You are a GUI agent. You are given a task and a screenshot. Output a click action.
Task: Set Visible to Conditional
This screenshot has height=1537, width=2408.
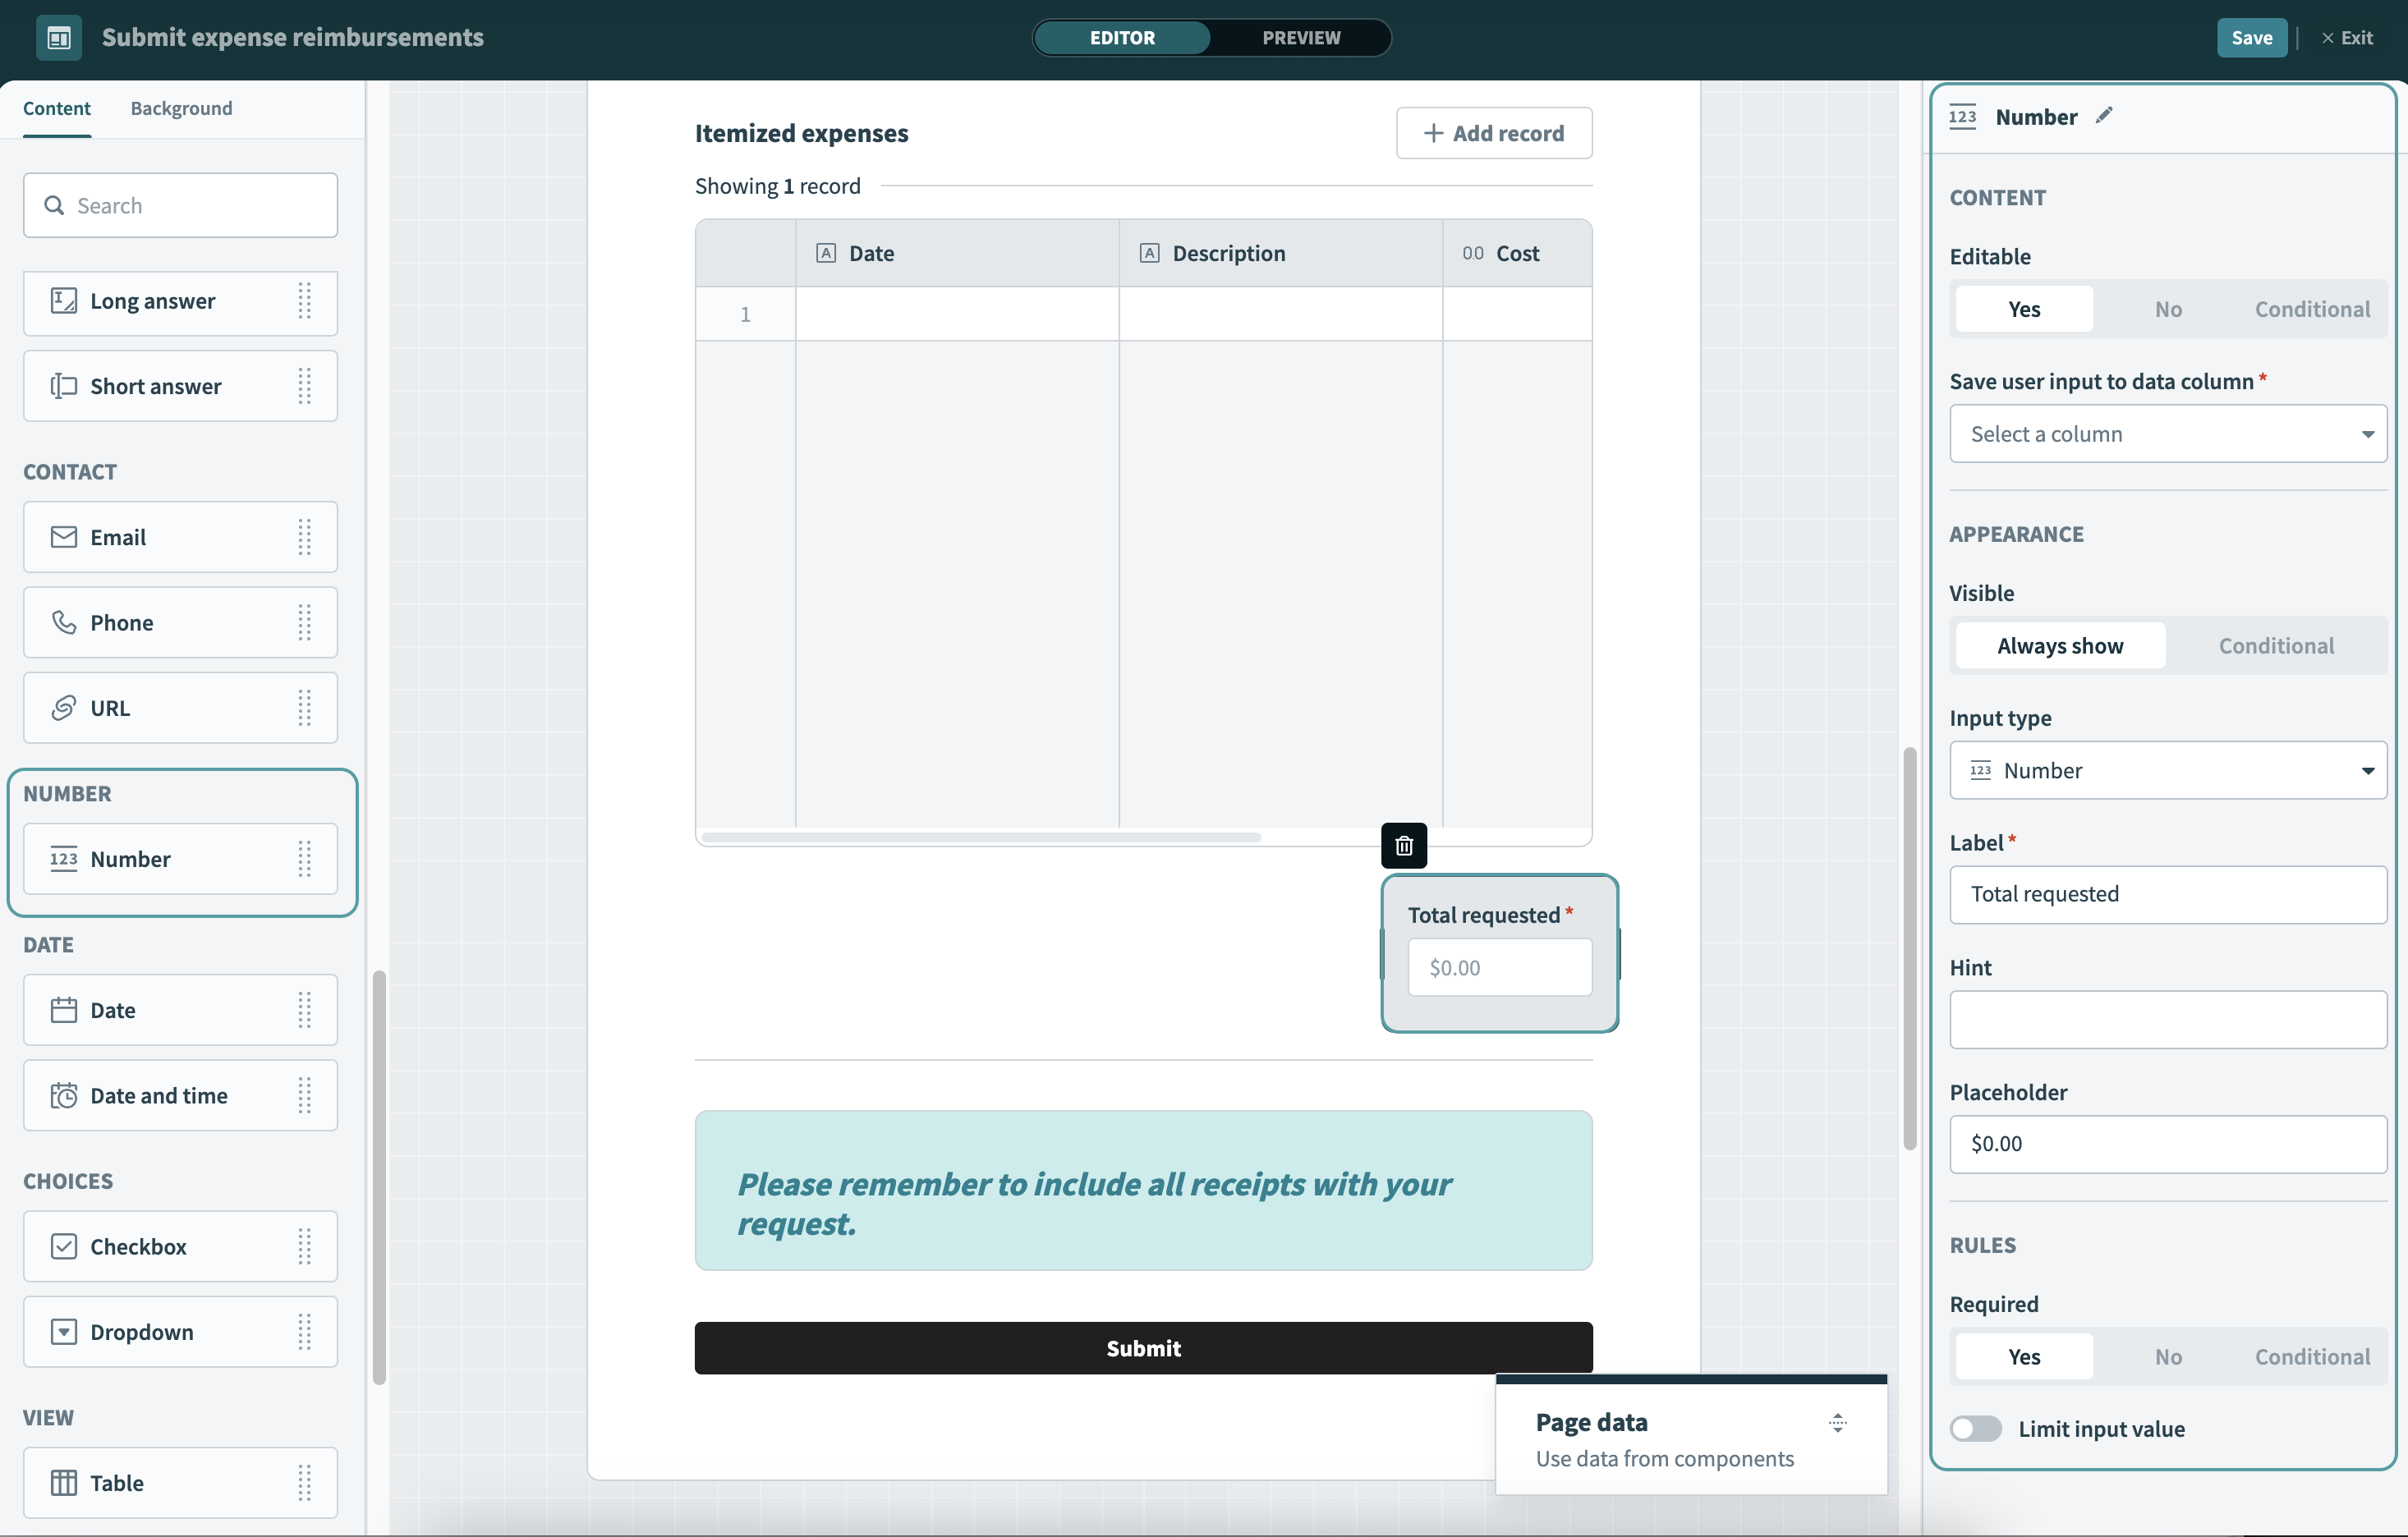pyautogui.click(x=2276, y=646)
